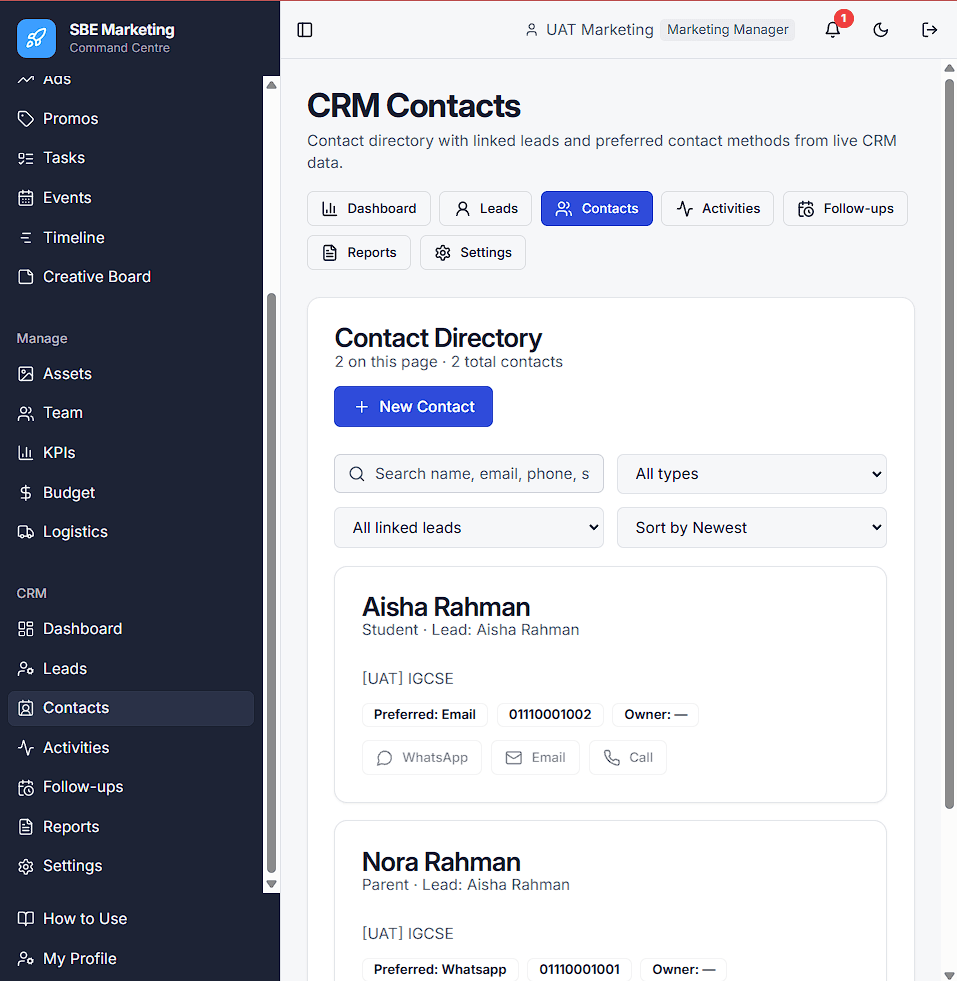Select the Contacts tab
This screenshot has height=981, width=957.
[x=597, y=208]
